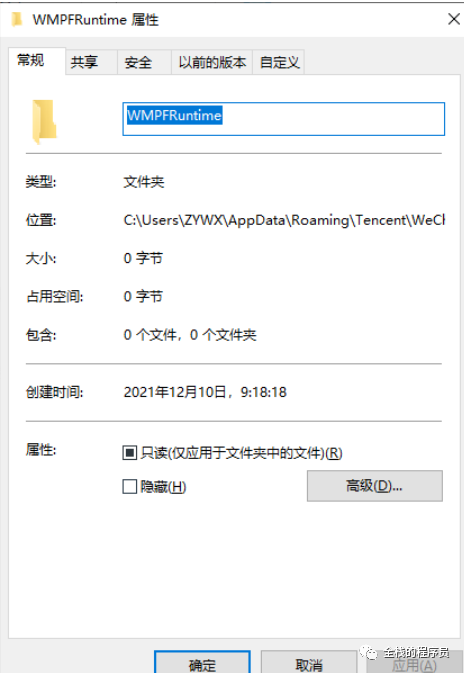Switch to the 共享 tab

pyautogui.click(x=85, y=62)
